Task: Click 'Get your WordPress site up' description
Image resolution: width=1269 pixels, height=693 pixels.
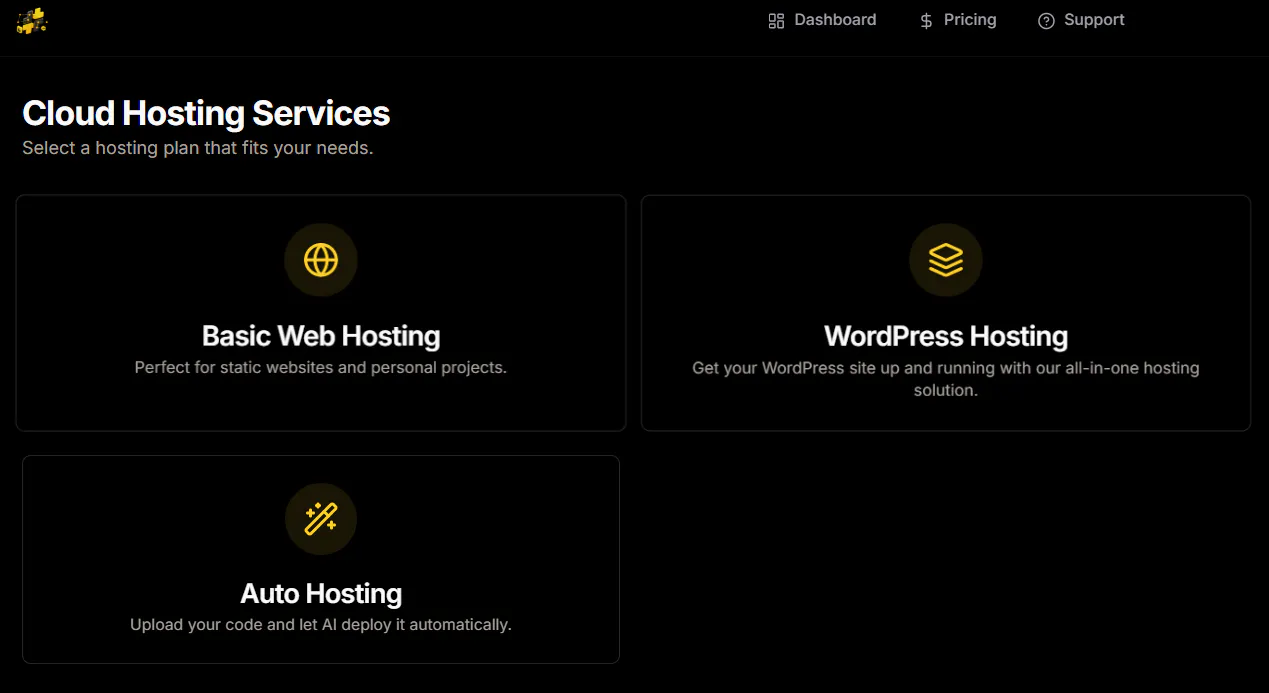Action: point(946,379)
